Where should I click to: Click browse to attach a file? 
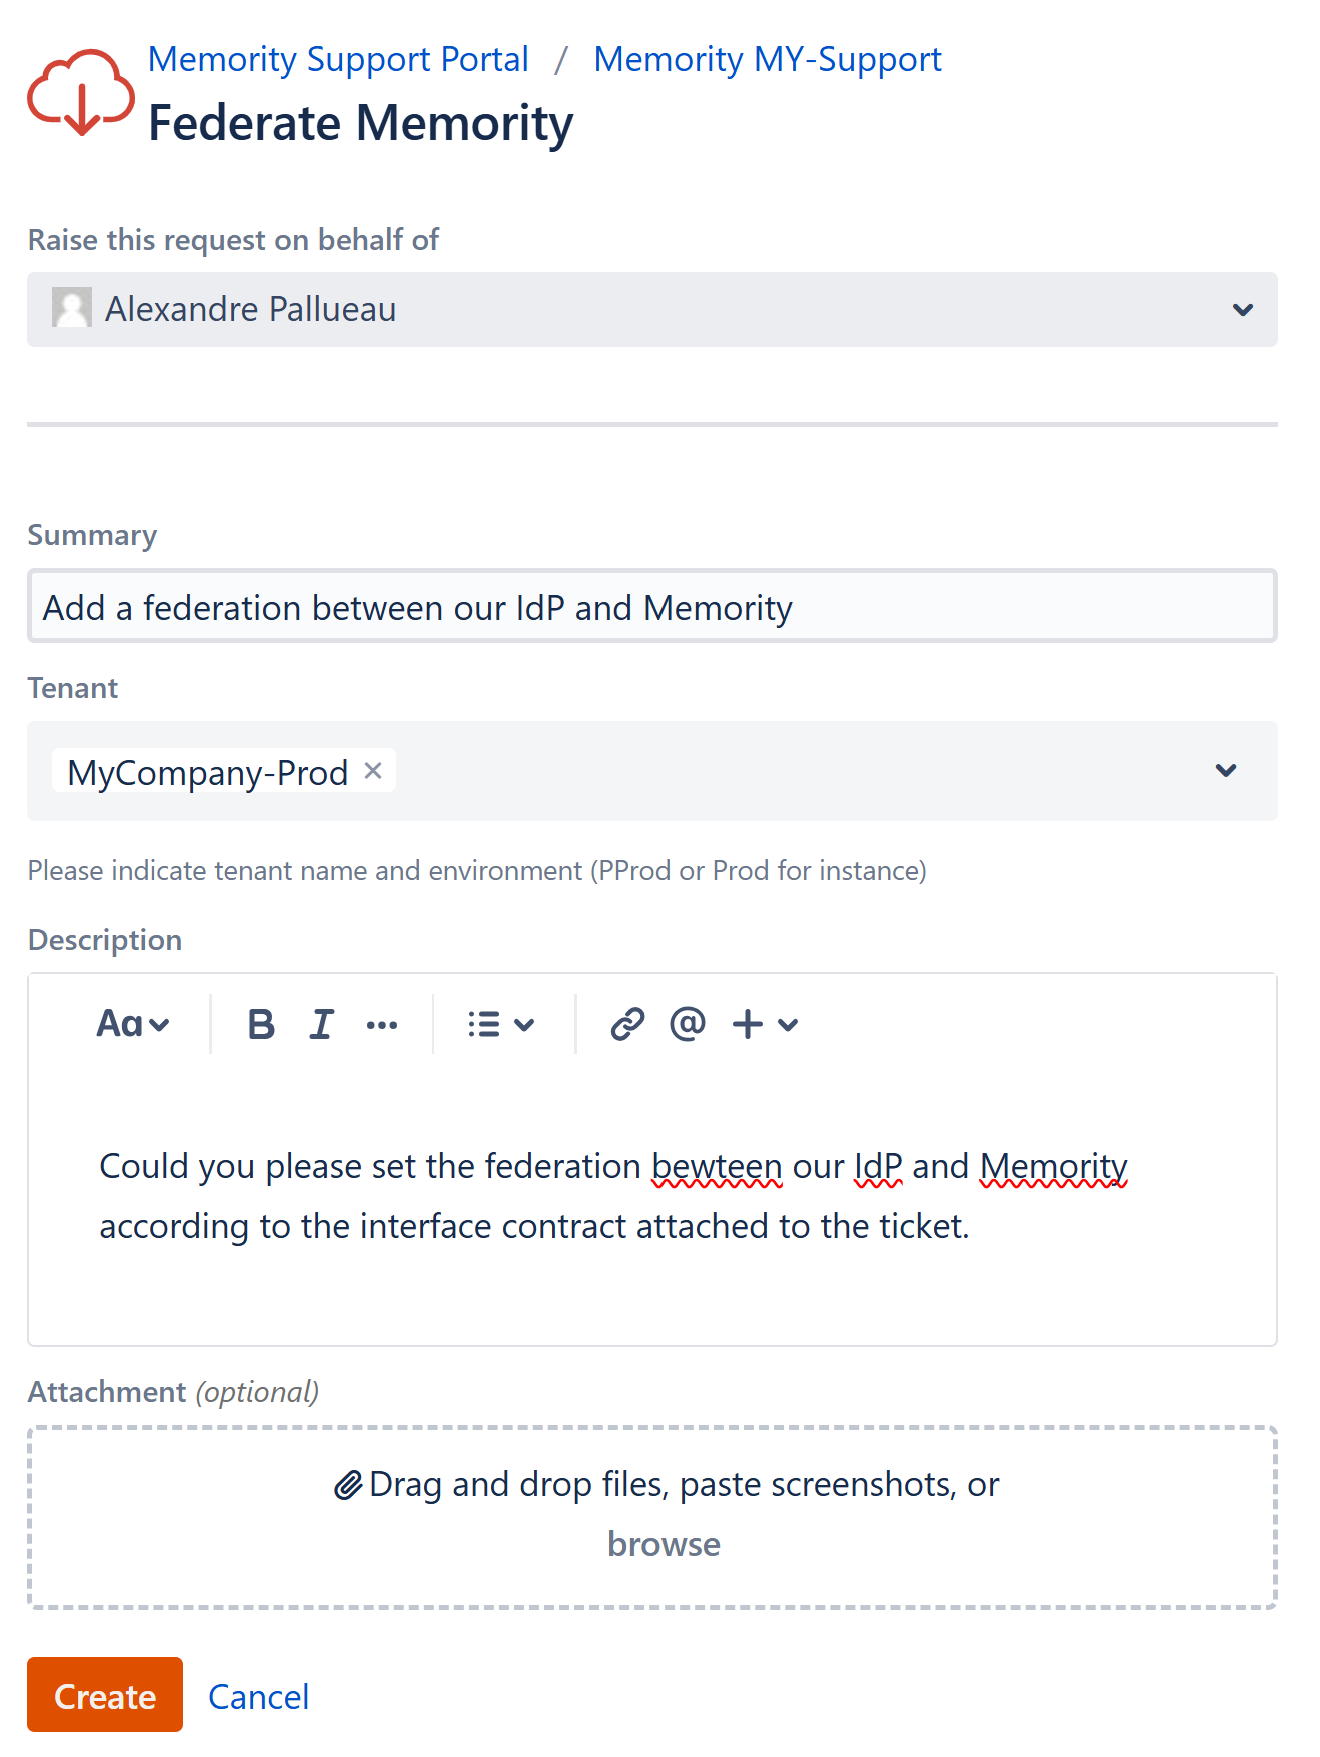click(663, 1544)
